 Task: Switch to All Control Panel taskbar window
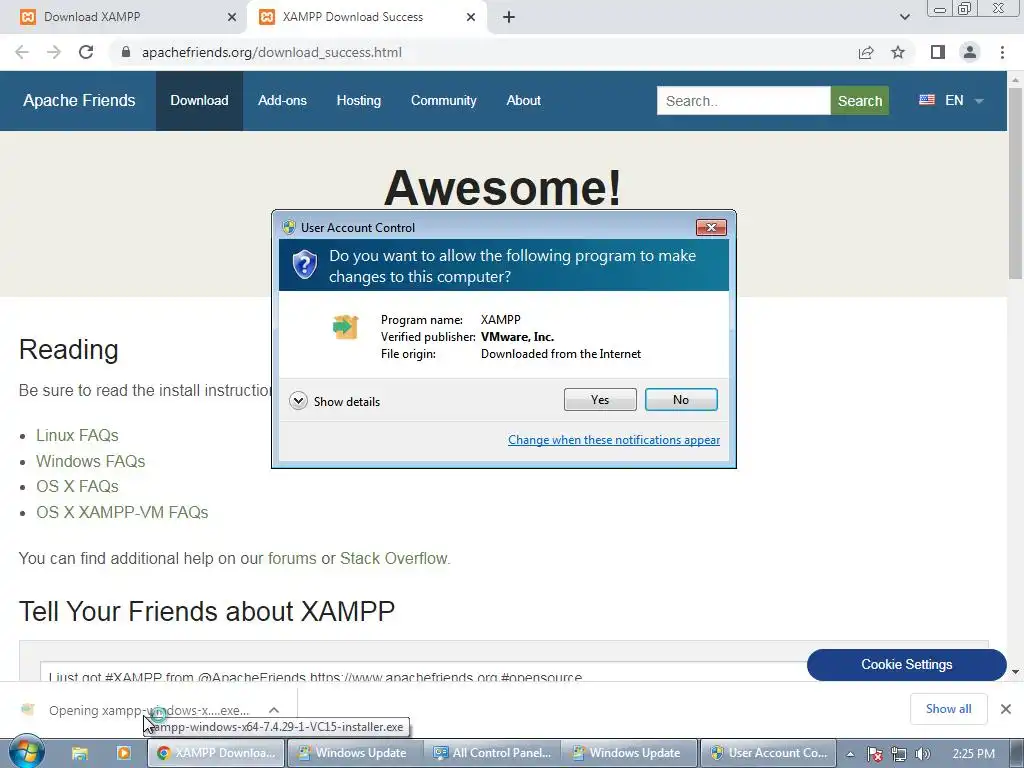(x=494, y=753)
